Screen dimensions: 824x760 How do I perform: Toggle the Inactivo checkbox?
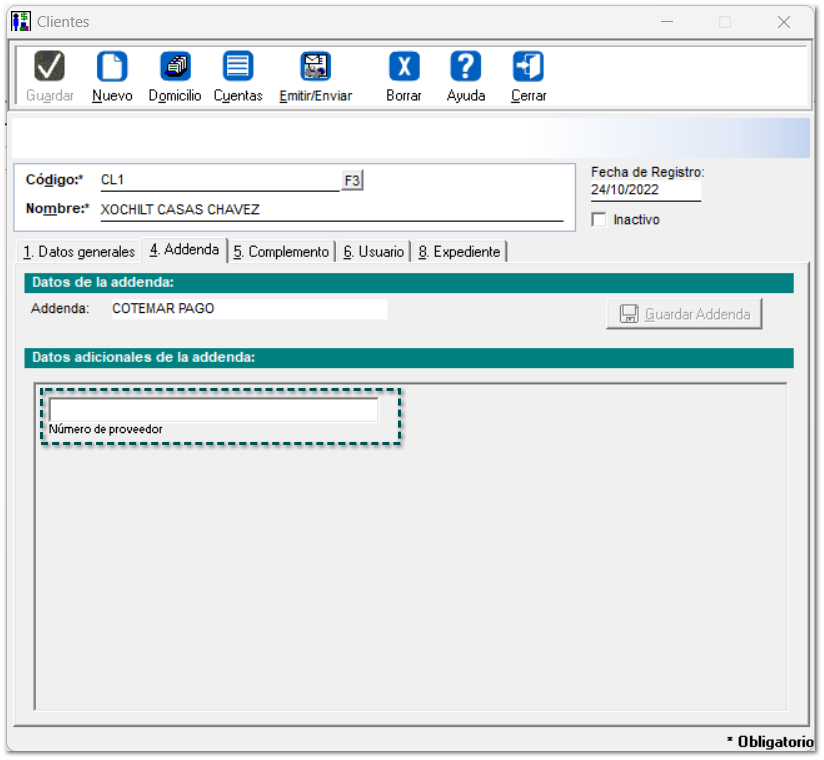[599, 220]
